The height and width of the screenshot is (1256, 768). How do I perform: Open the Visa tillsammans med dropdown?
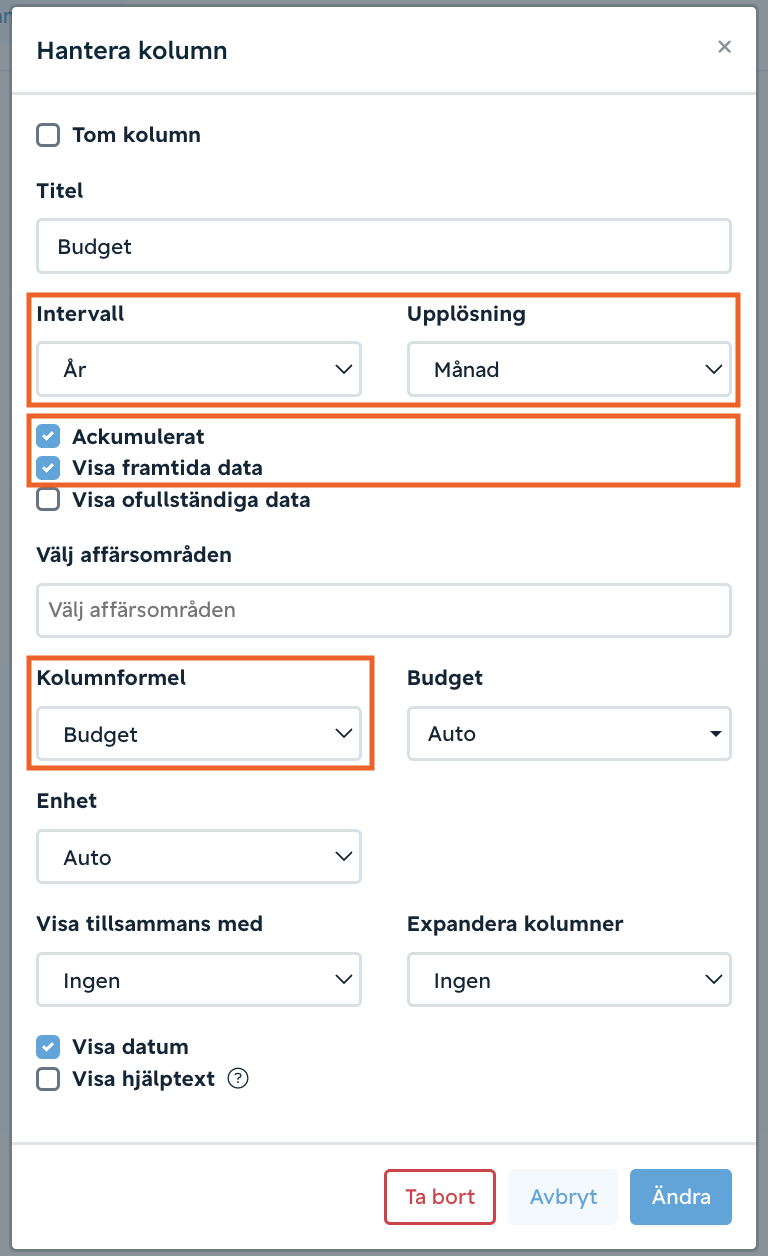click(x=199, y=980)
